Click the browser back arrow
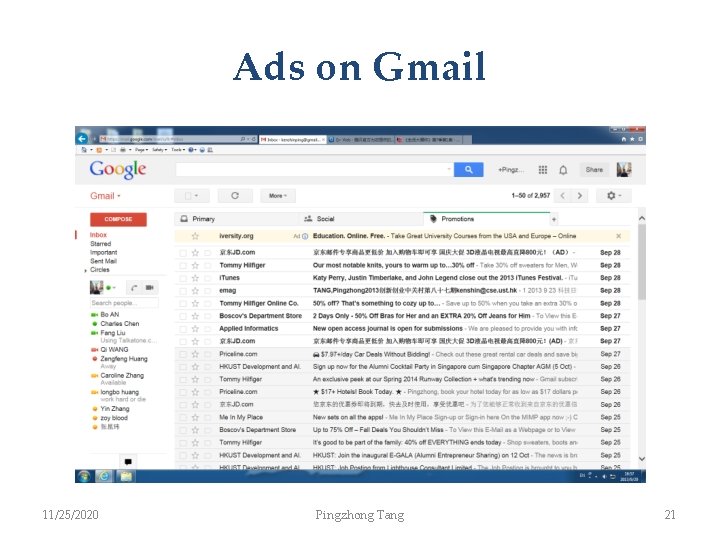 pos(82,138)
